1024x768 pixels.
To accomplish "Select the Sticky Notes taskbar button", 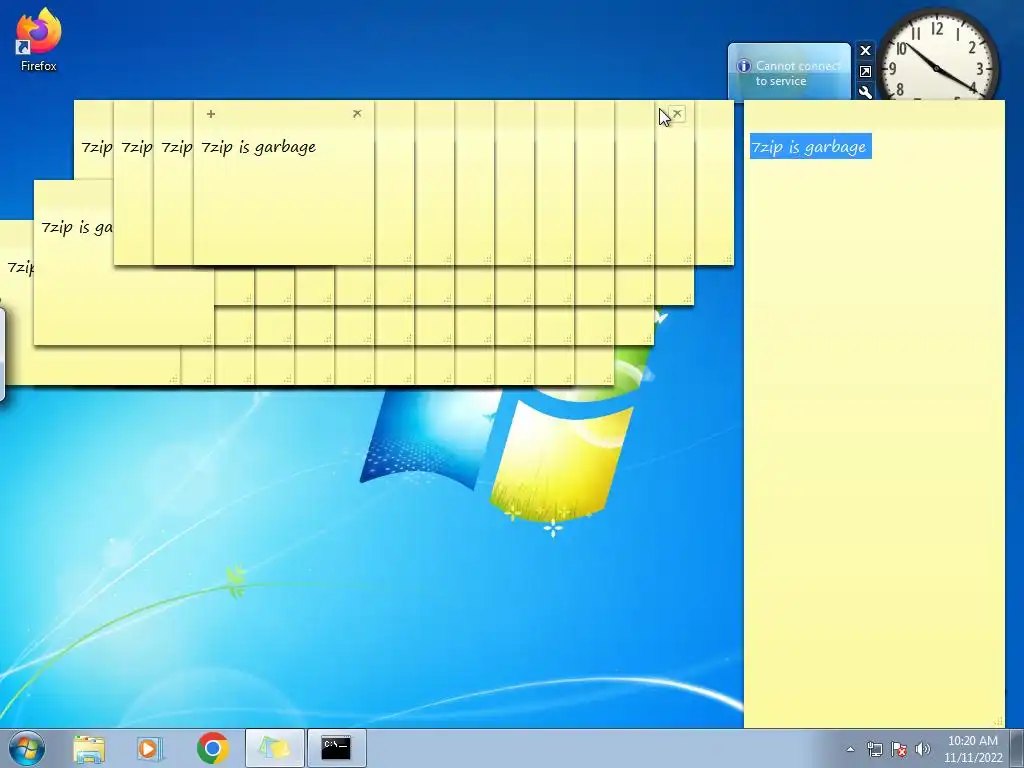I will [275, 748].
